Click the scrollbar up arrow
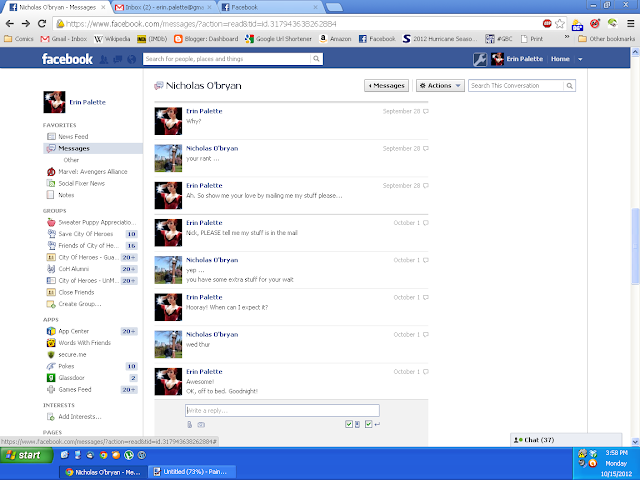The image size is (640, 480). [635, 52]
